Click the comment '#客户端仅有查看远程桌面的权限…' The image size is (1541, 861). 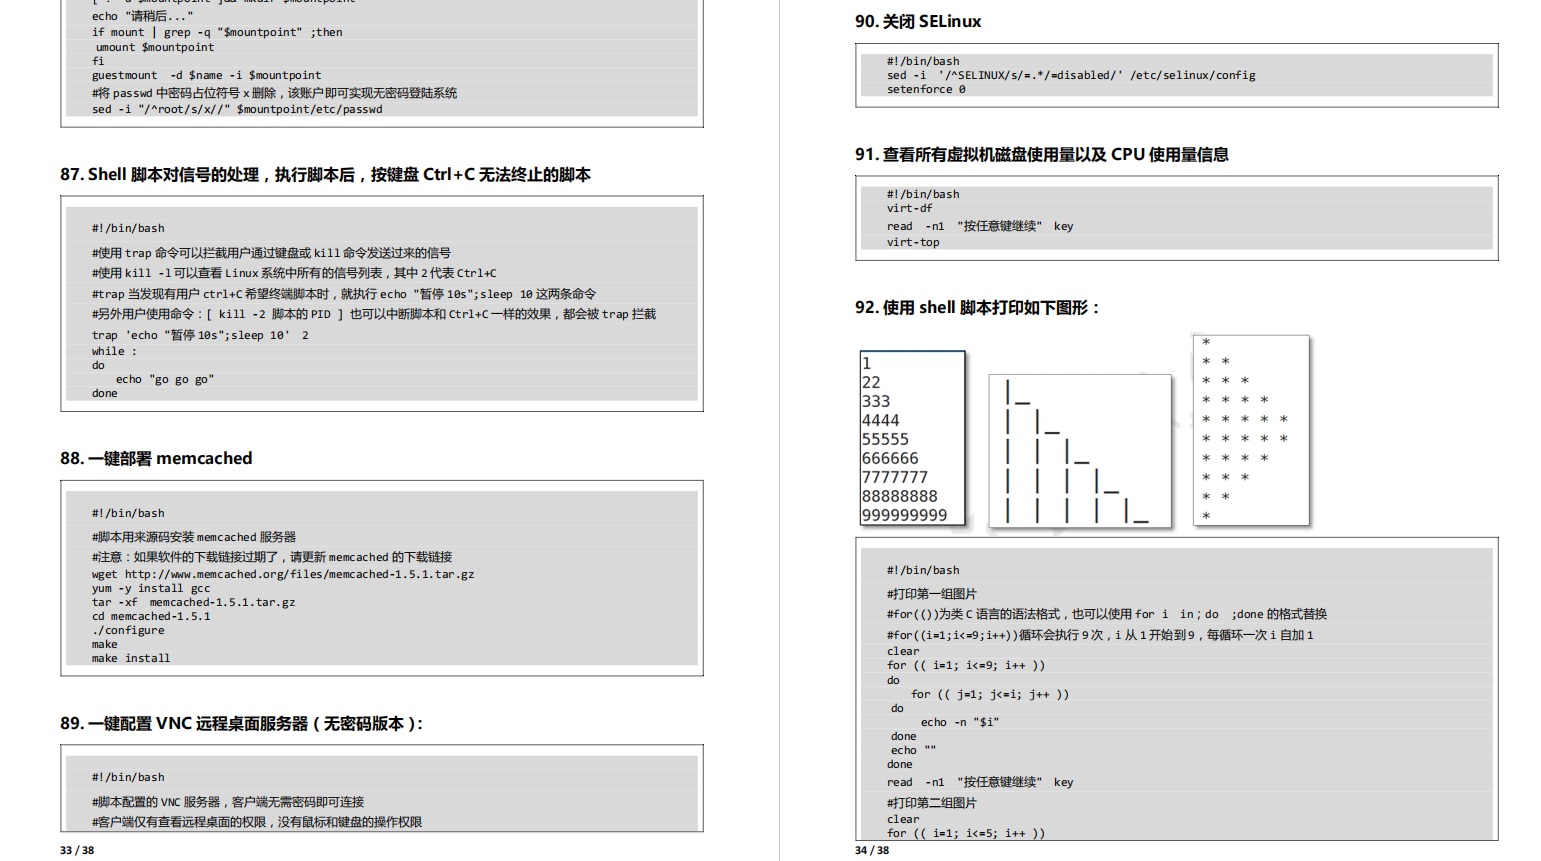click(257, 822)
